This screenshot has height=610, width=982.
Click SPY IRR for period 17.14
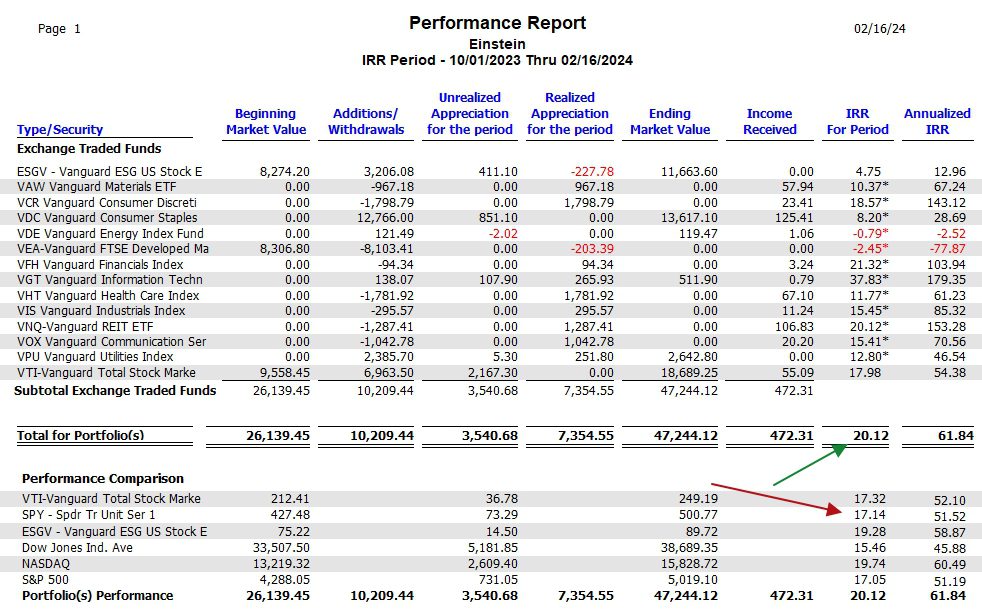869,515
